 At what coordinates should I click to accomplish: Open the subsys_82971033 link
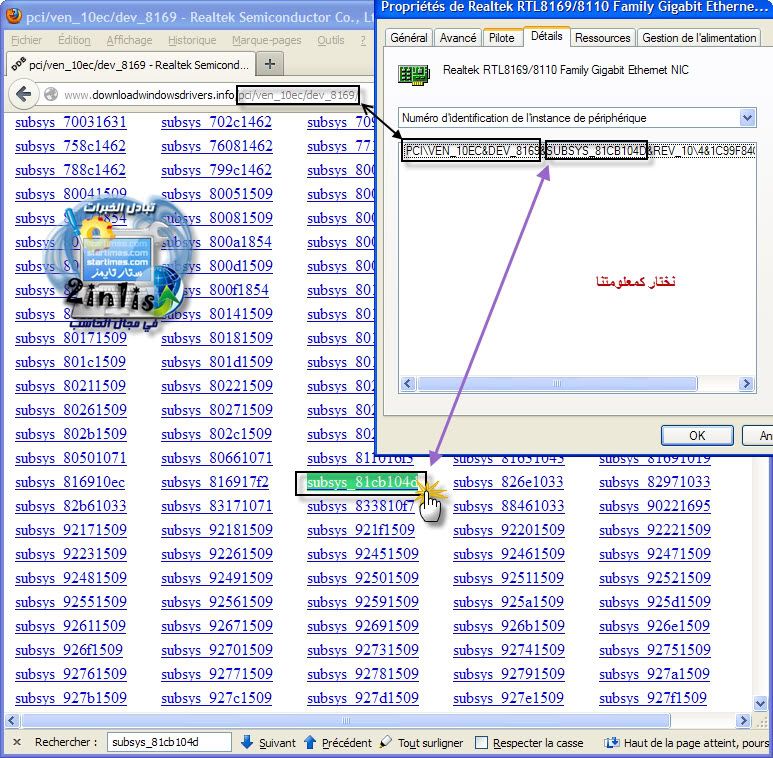[x=655, y=482]
